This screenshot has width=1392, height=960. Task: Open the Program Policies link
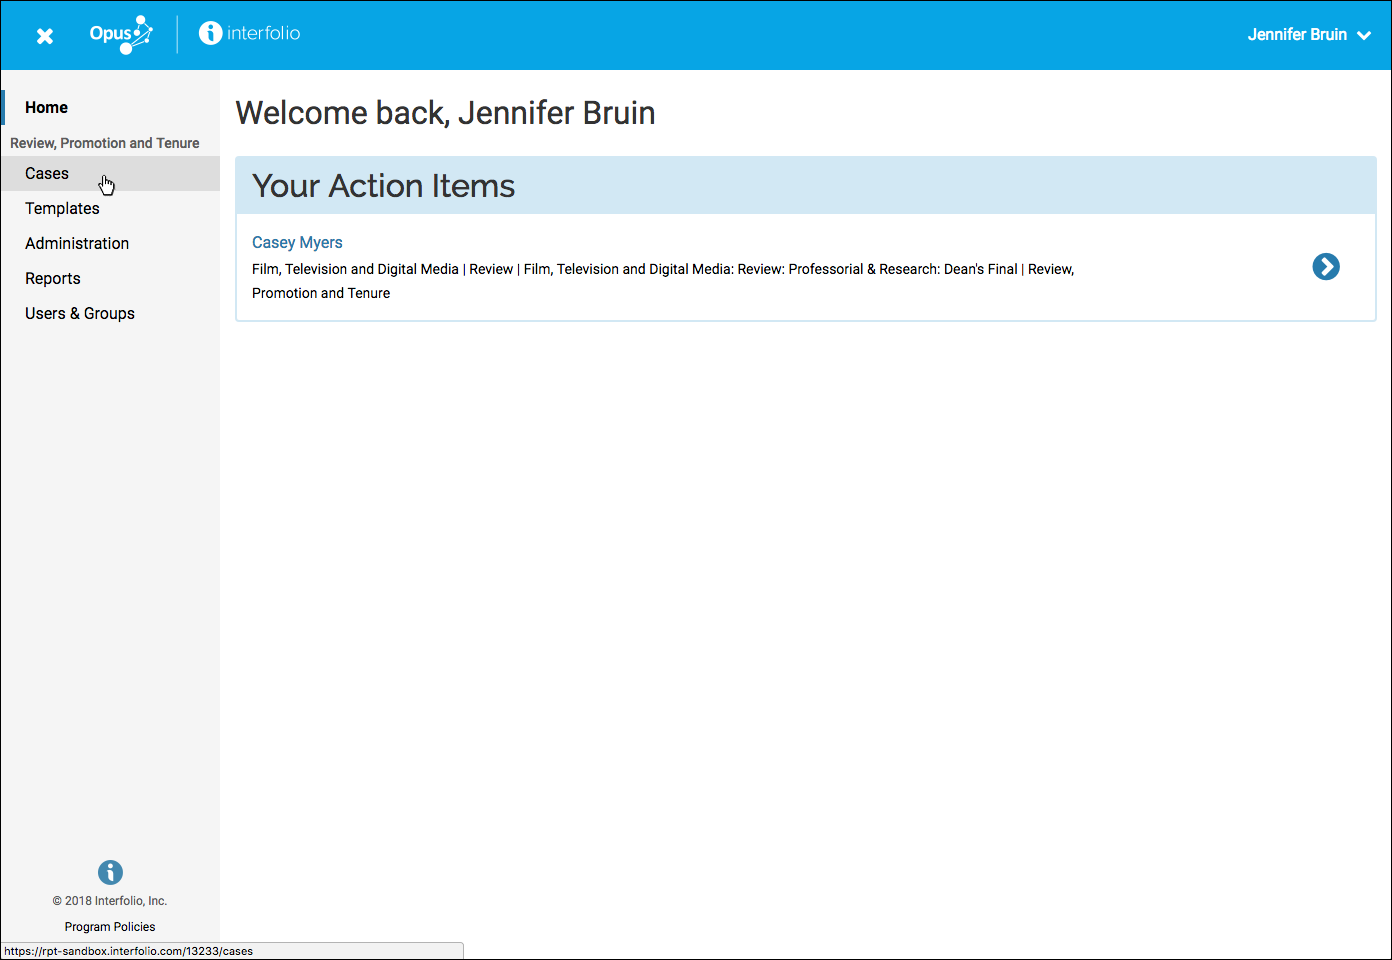point(110,927)
